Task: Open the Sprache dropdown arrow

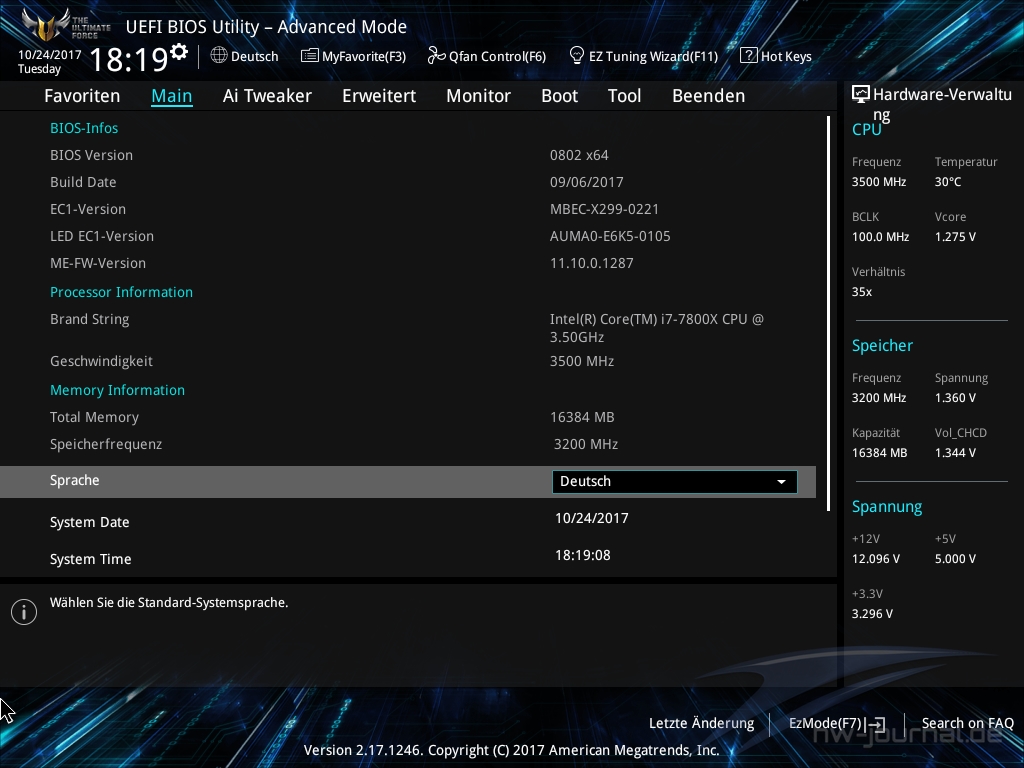Action: click(x=781, y=482)
